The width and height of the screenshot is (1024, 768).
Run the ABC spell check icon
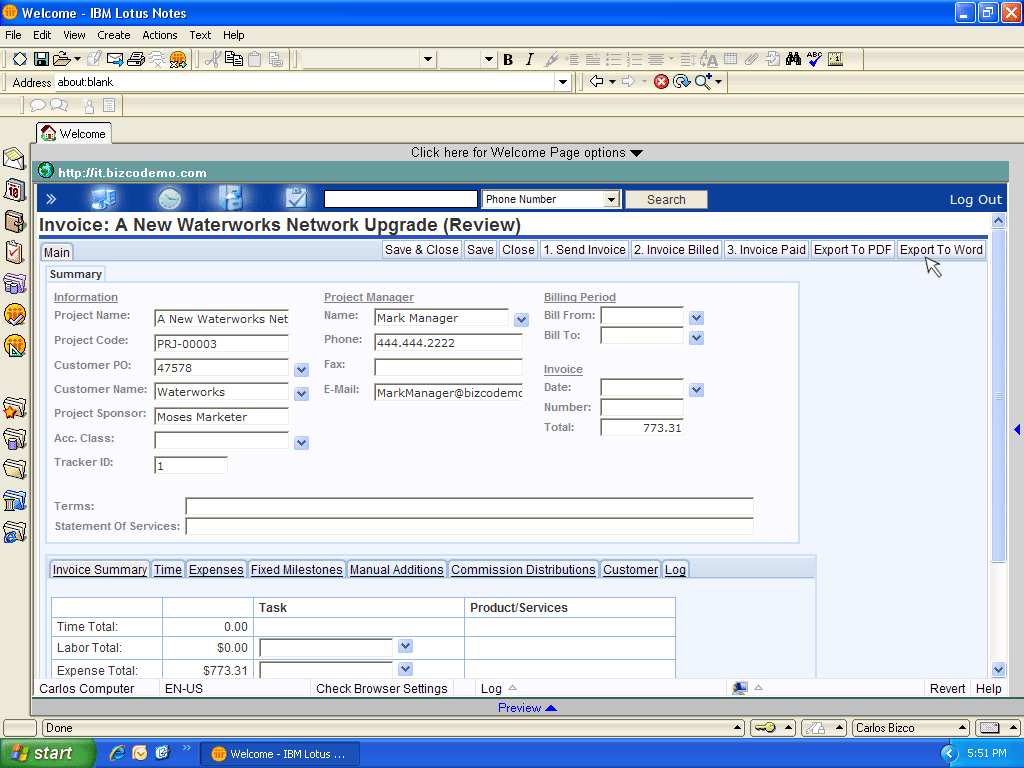click(x=814, y=59)
